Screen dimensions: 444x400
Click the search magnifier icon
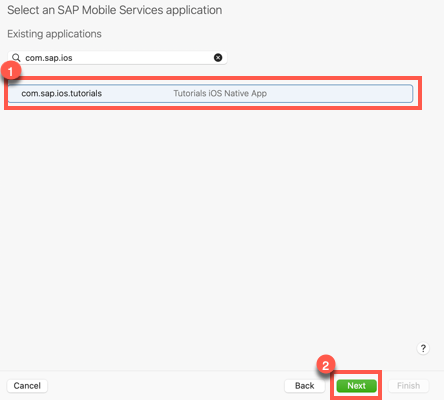point(16,58)
